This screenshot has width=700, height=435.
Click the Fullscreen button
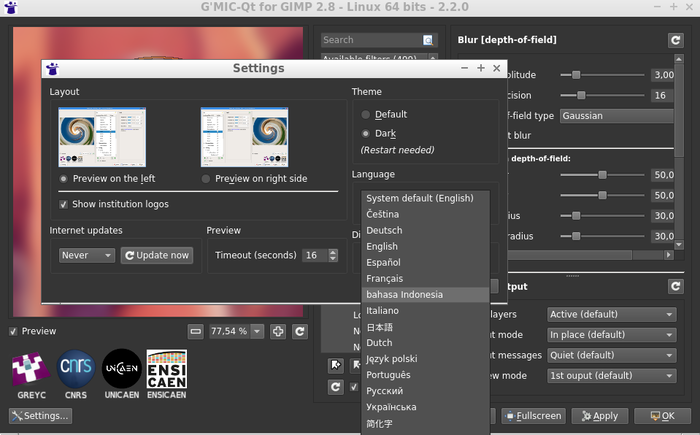pos(533,416)
